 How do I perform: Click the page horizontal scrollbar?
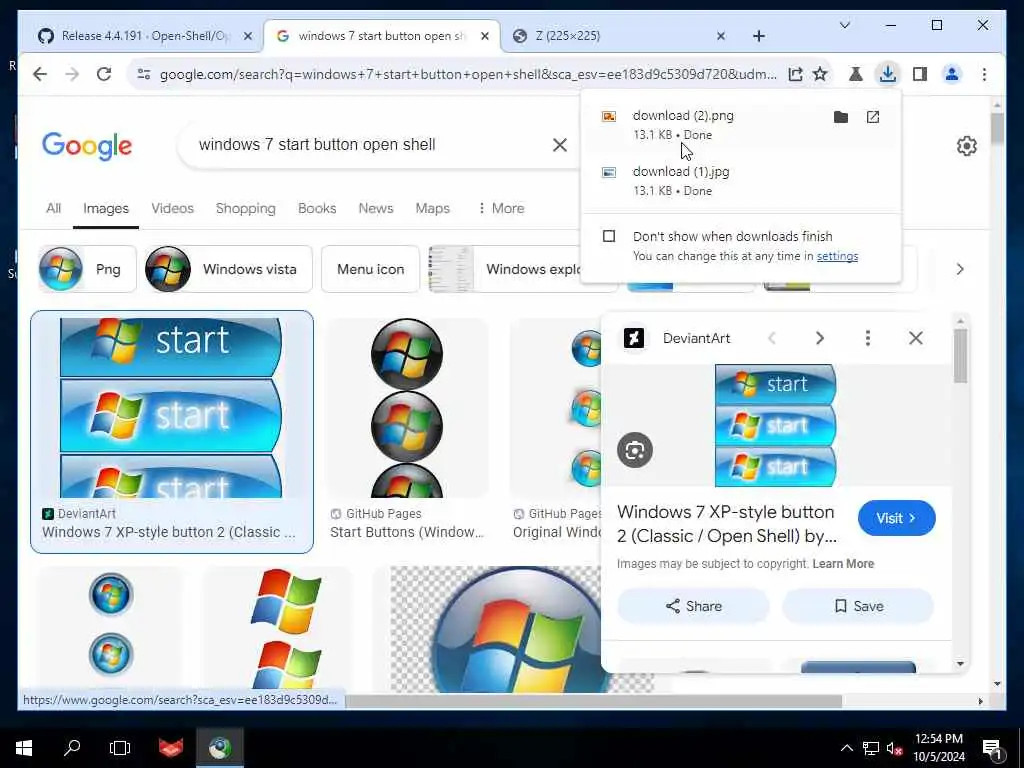[593, 701]
